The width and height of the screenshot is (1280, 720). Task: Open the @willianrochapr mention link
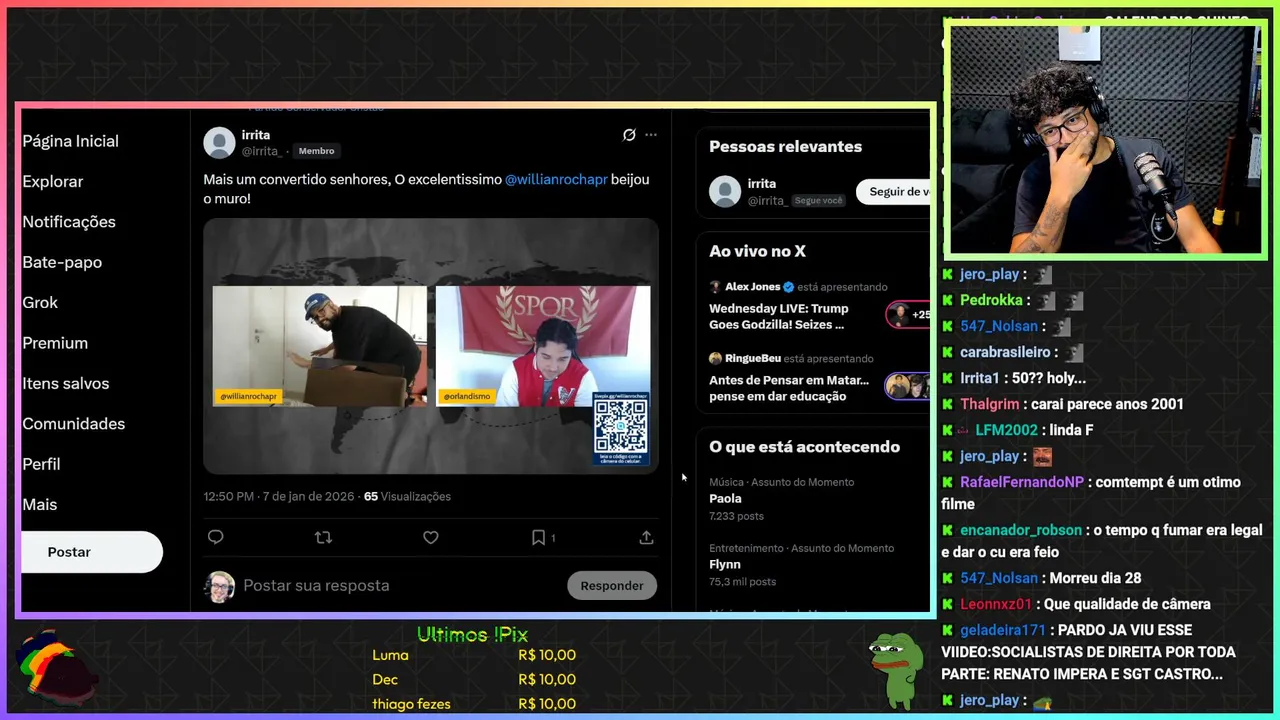pyautogui.click(x=556, y=179)
